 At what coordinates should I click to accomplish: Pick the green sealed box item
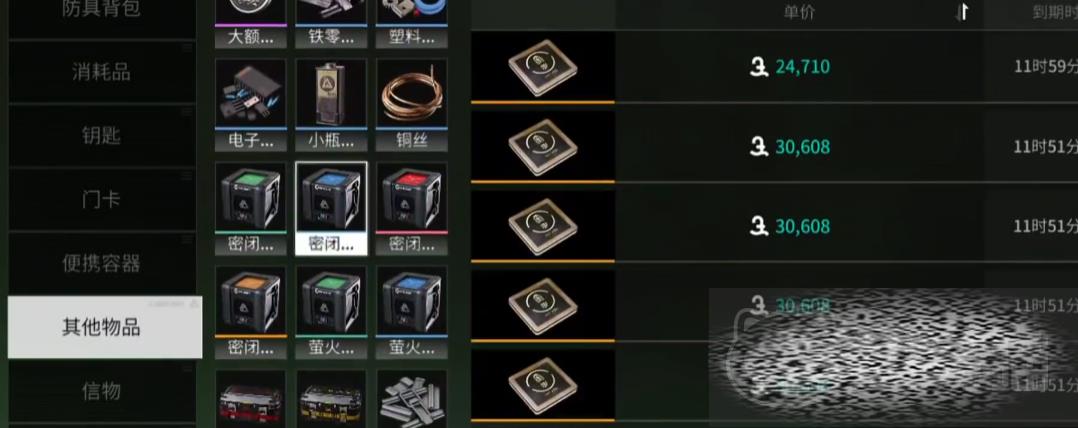pos(250,209)
